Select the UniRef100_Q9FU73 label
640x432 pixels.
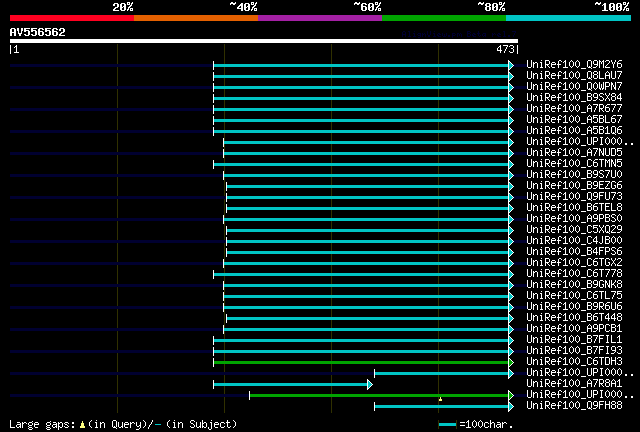(574, 196)
